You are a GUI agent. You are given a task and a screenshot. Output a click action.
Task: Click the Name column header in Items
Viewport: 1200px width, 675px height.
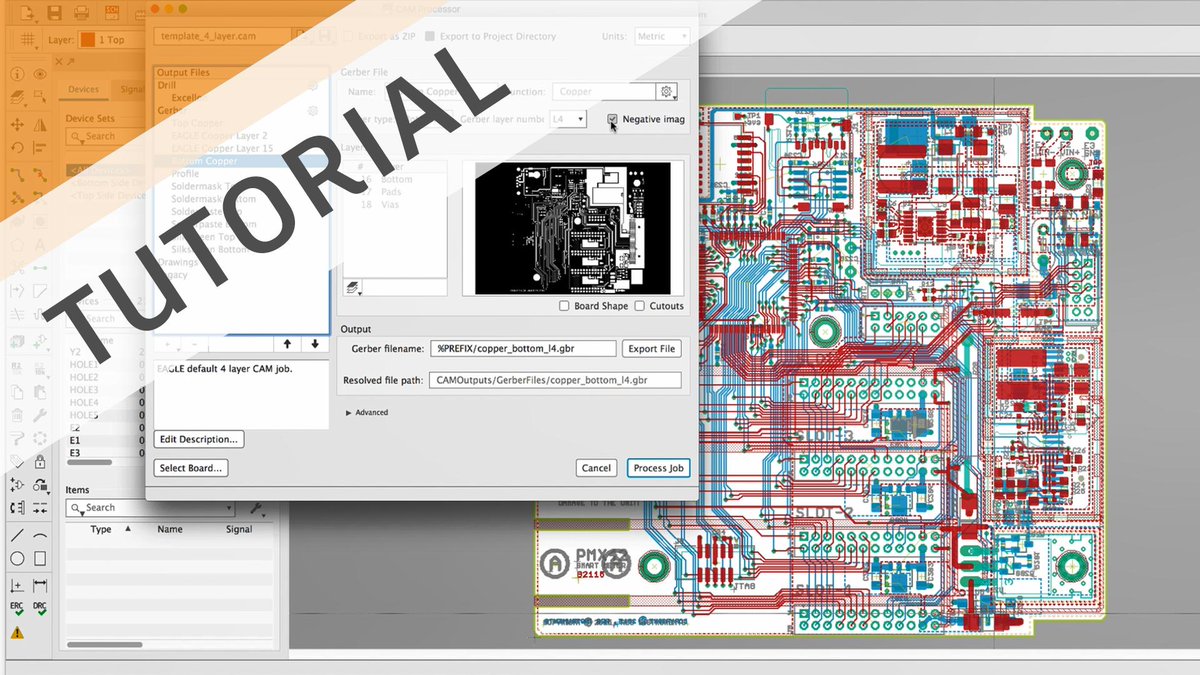pyautogui.click(x=170, y=529)
